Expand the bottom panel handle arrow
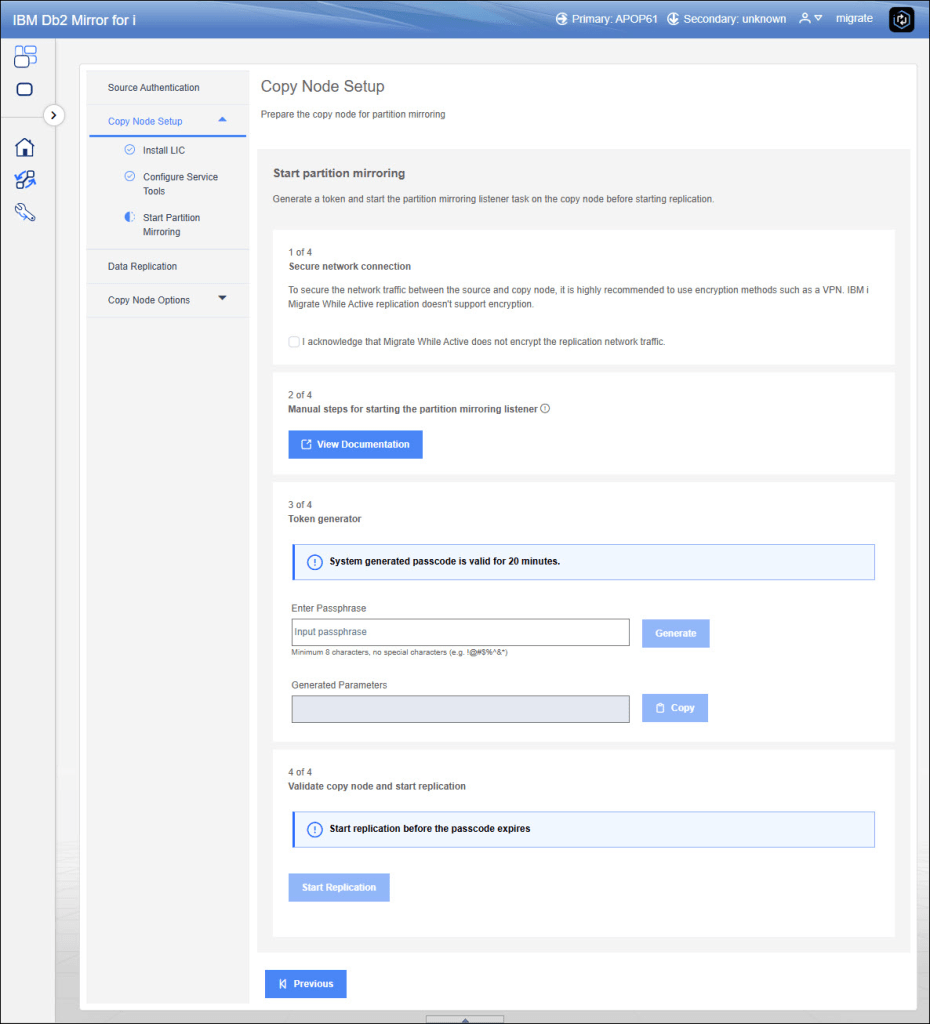Screen dimensions: 930x1024 tap(465, 1019)
